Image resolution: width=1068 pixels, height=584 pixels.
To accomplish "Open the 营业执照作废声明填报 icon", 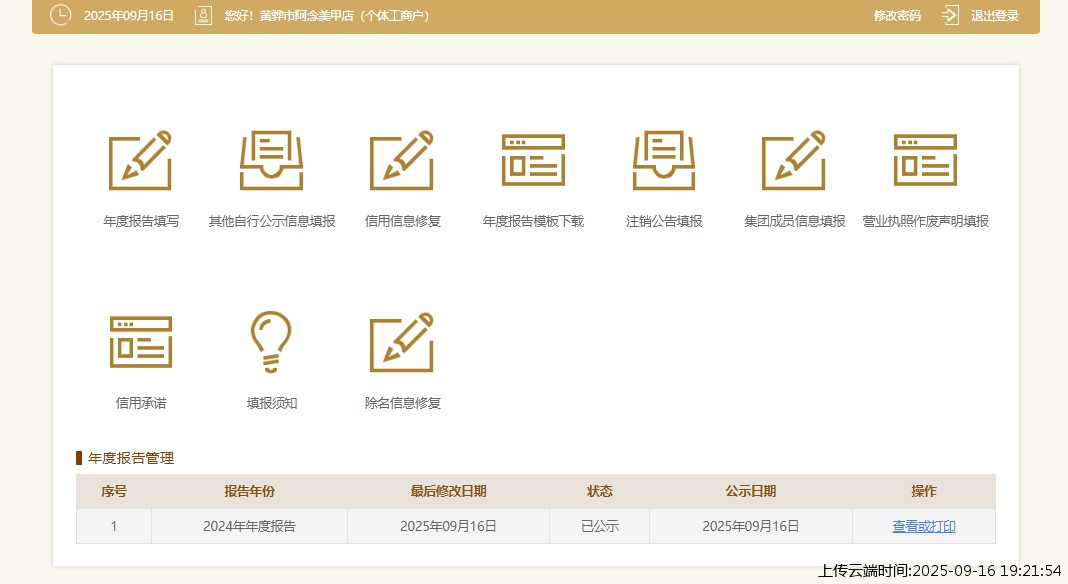I will (x=925, y=160).
